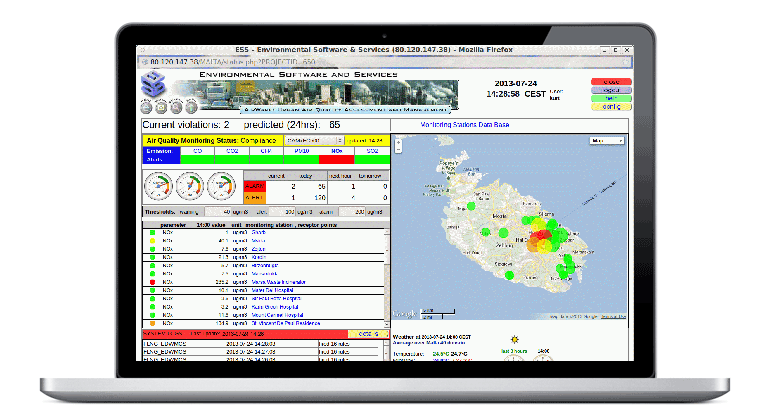Click the first round toolbar icon below the logo
The image size is (768, 420).
pos(148,106)
